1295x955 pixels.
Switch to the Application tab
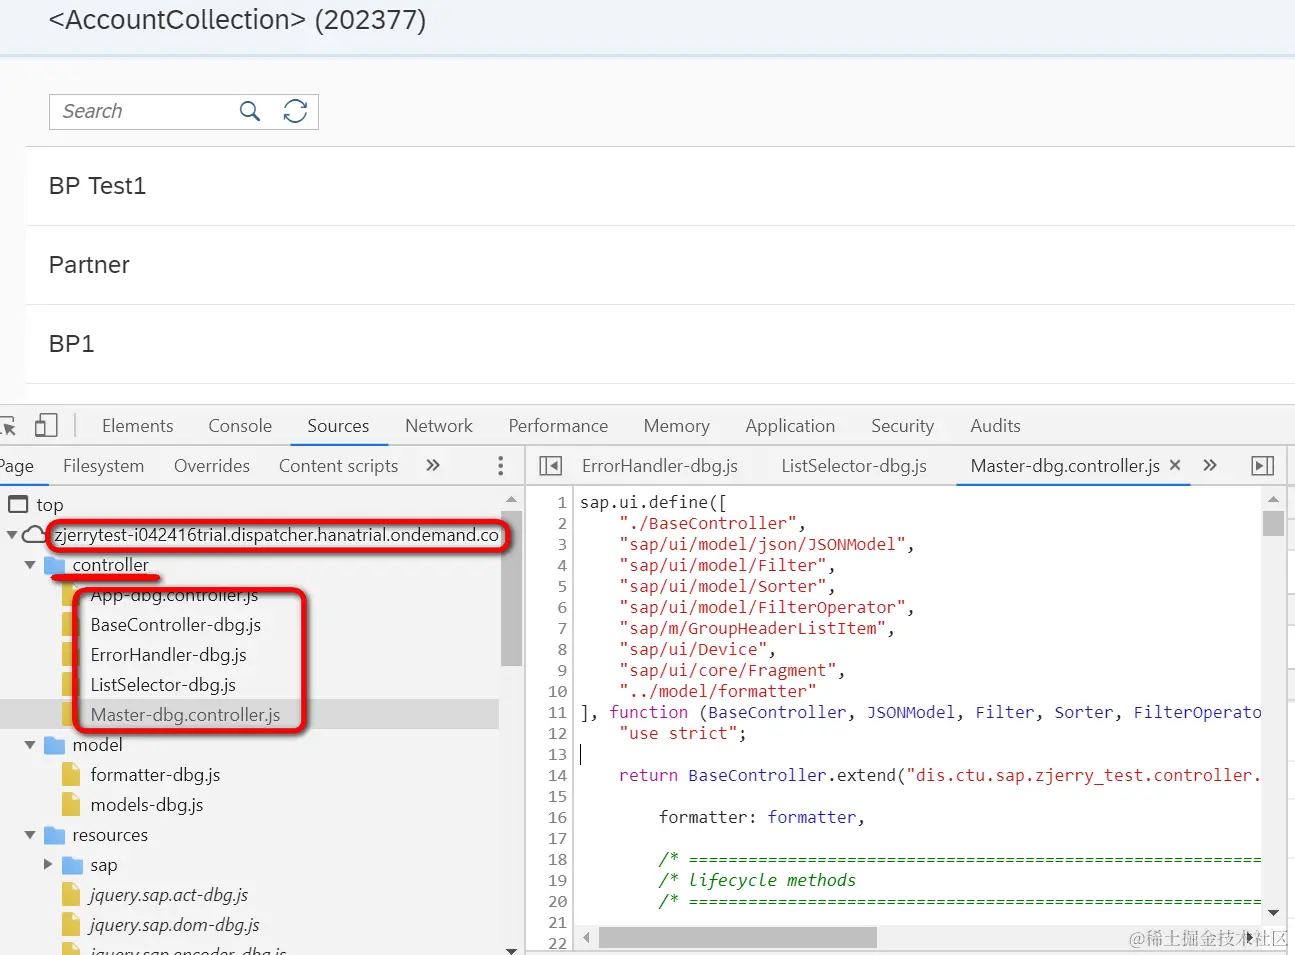(x=790, y=426)
